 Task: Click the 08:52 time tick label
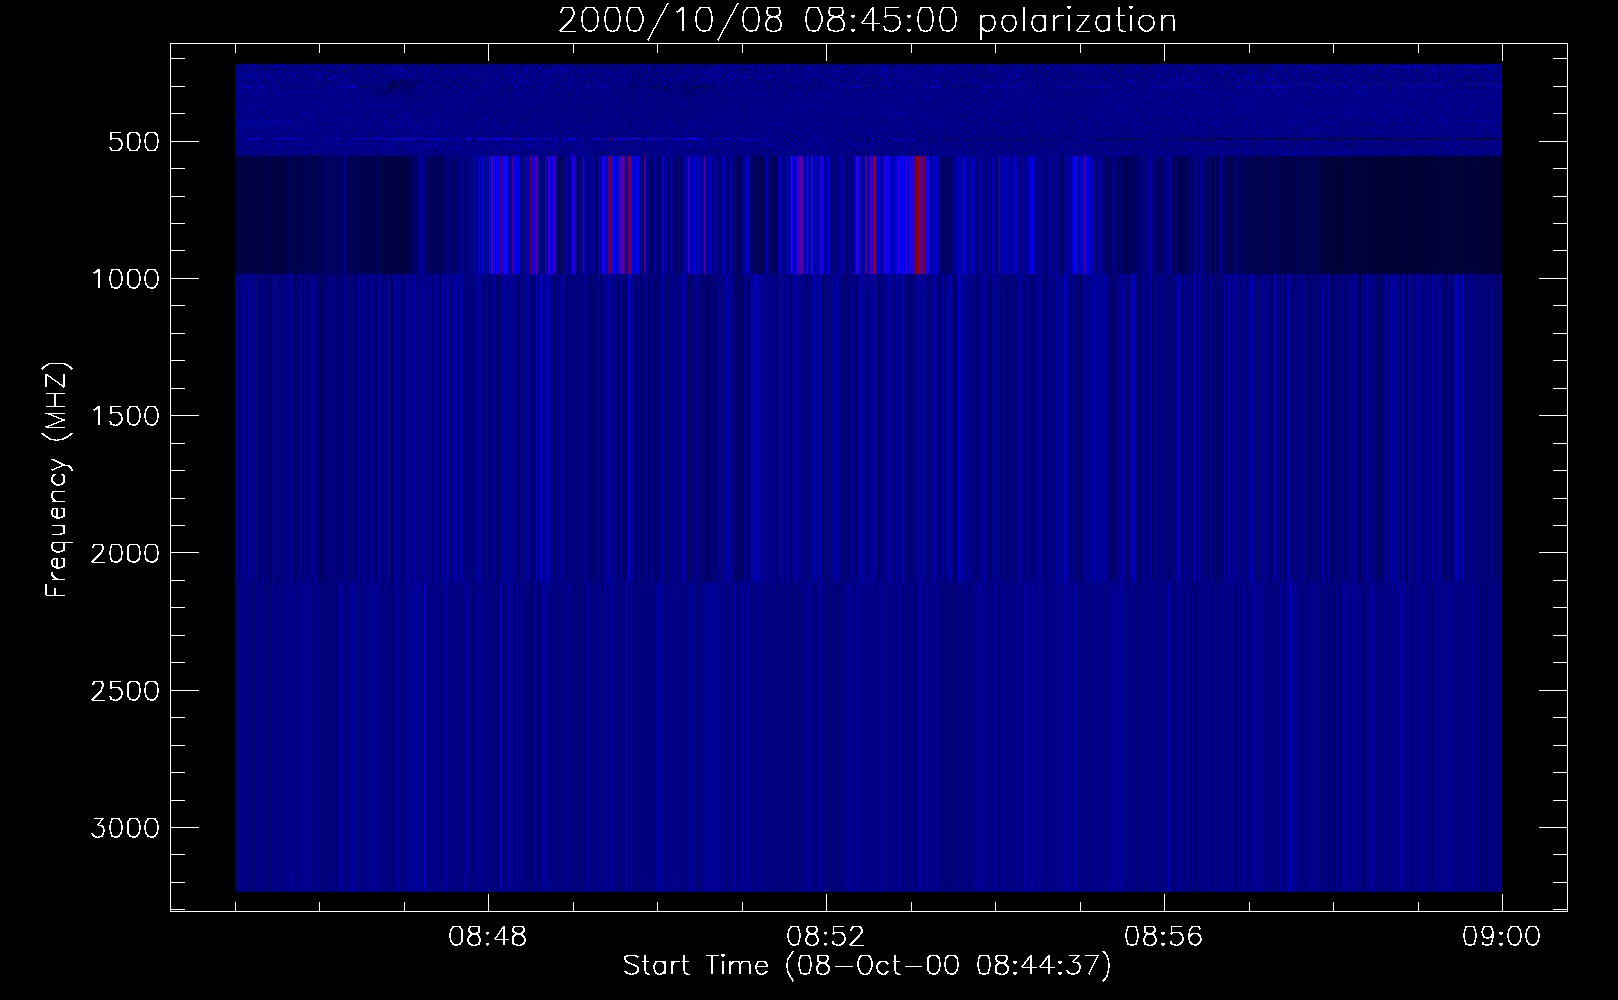tap(826, 937)
